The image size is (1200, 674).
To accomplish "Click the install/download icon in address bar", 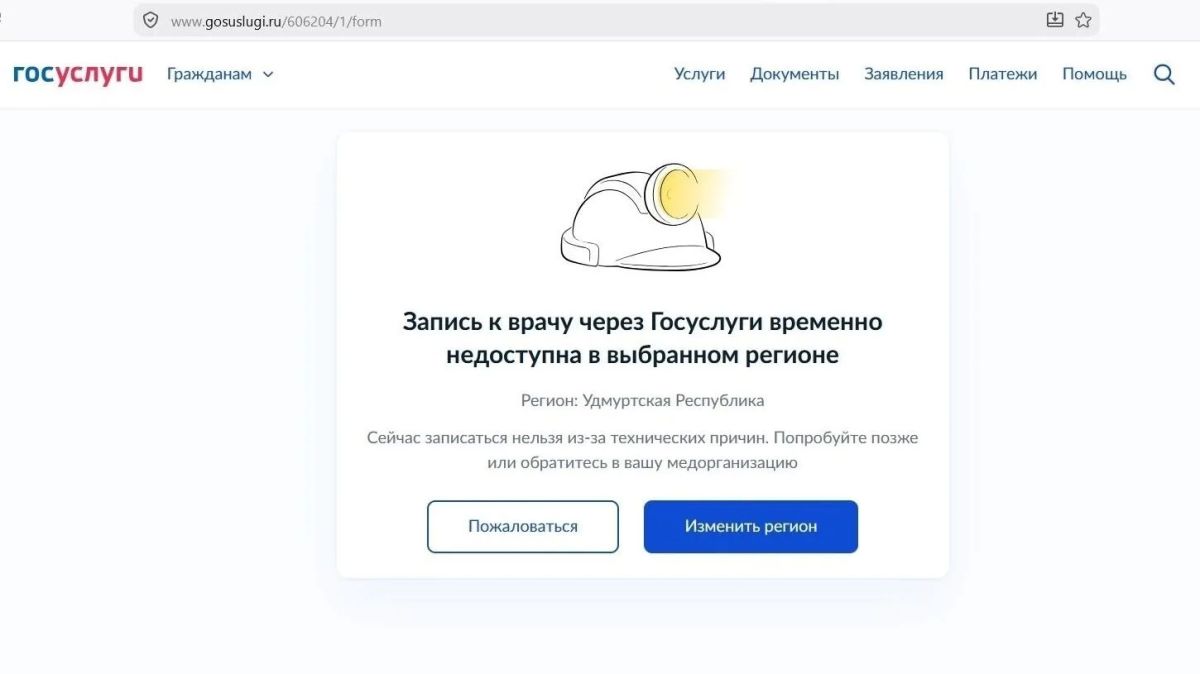I will point(1054,20).
